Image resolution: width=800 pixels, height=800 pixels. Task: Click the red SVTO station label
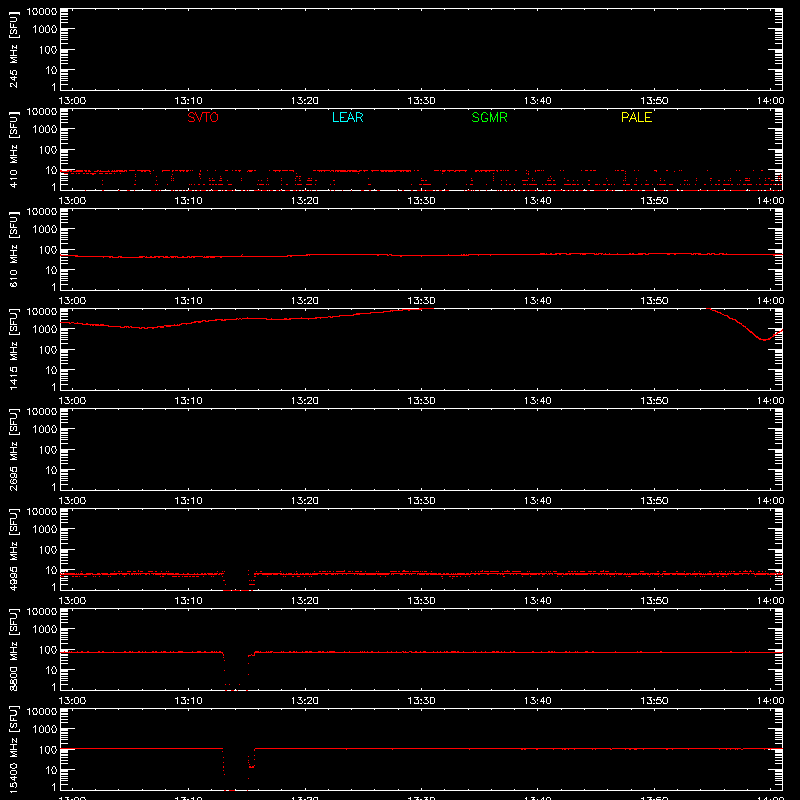click(x=203, y=117)
